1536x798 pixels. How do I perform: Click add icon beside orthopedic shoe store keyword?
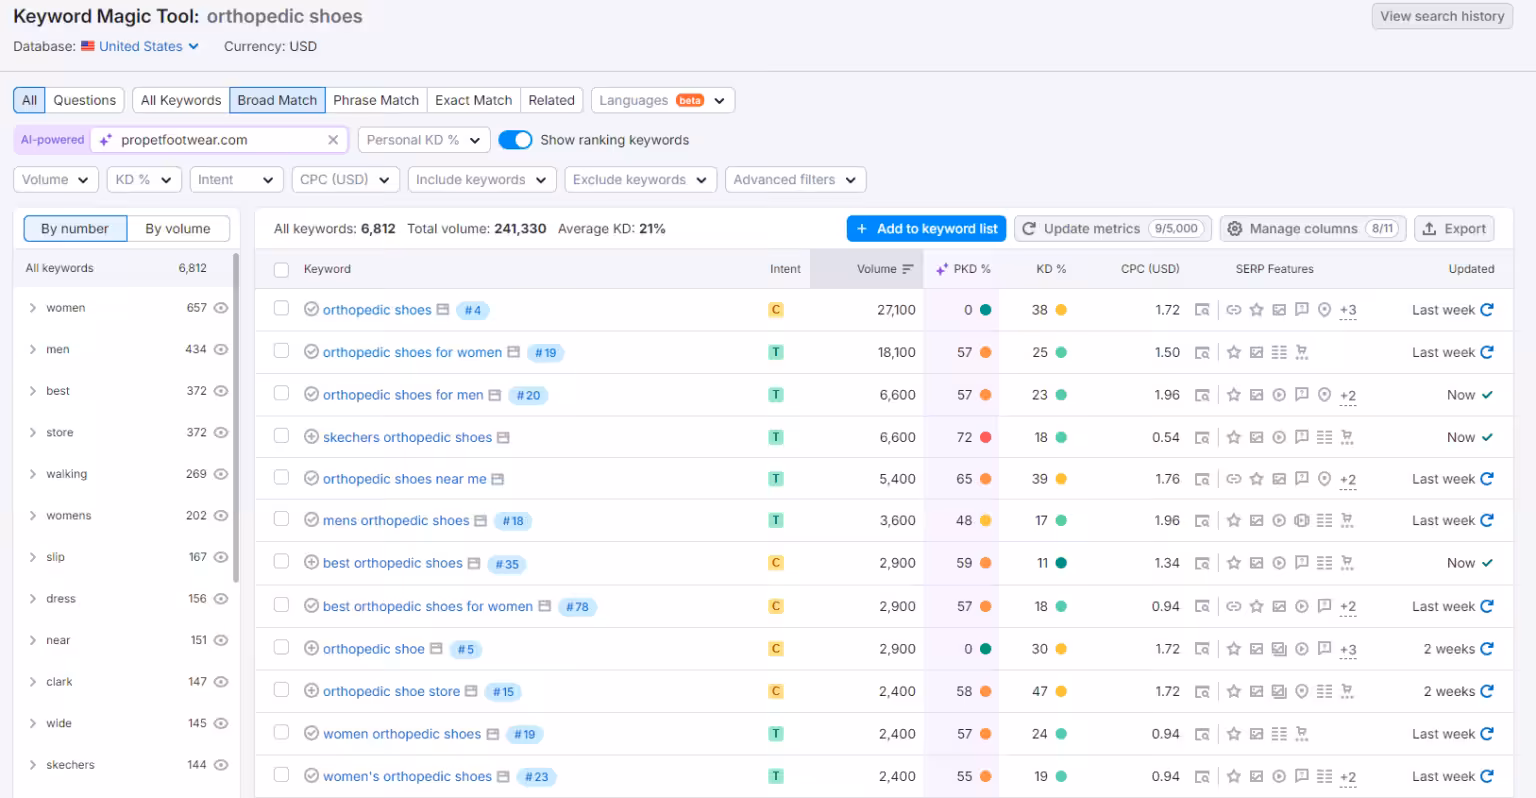tap(311, 691)
